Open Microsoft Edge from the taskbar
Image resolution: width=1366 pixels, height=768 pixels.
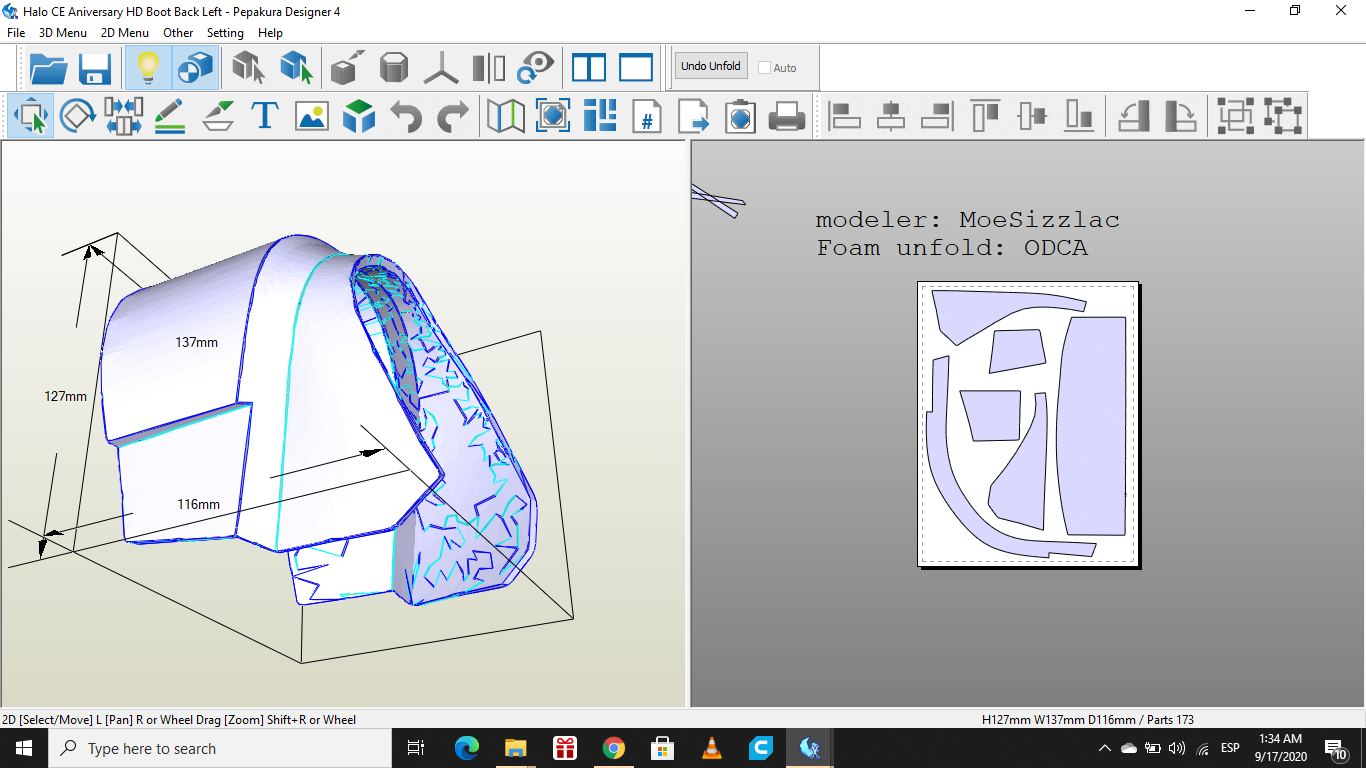pyautogui.click(x=467, y=748)
